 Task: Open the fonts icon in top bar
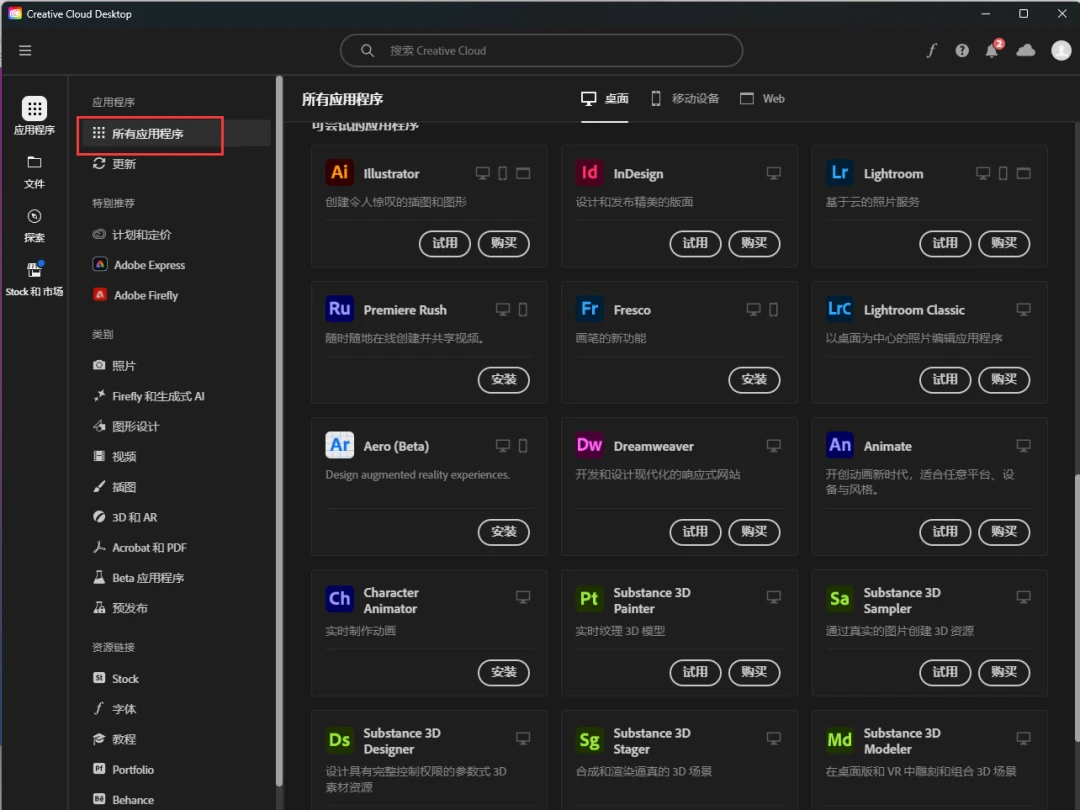pyautogui.click(x=931, y=50)
